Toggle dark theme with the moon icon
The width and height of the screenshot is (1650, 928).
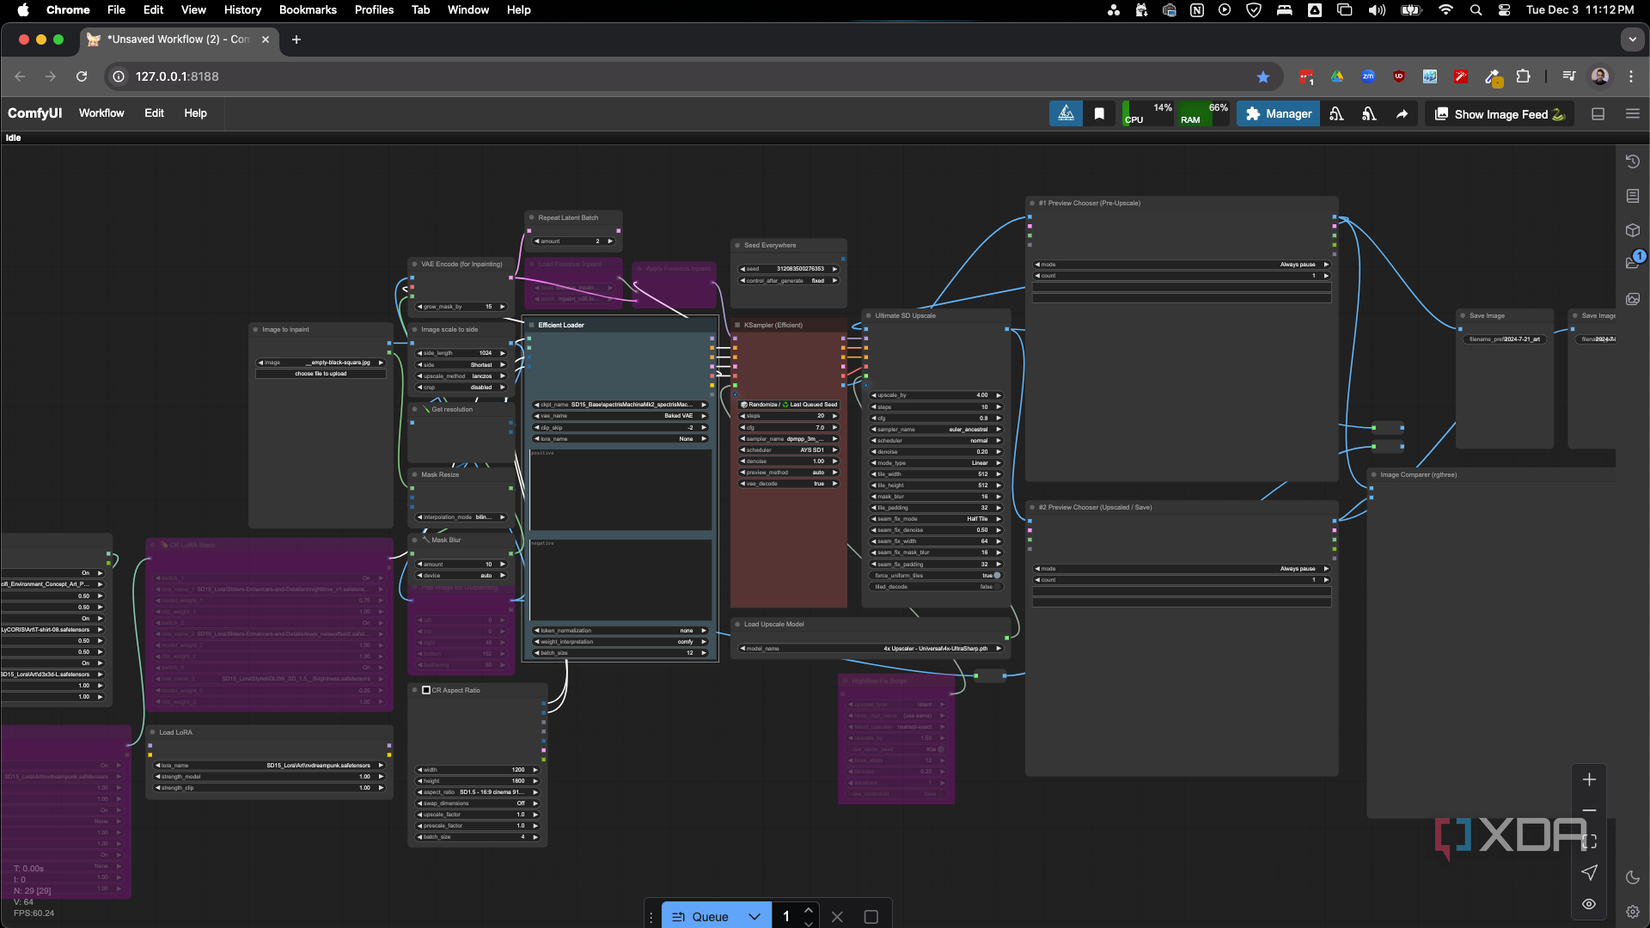pos(1632,877)
